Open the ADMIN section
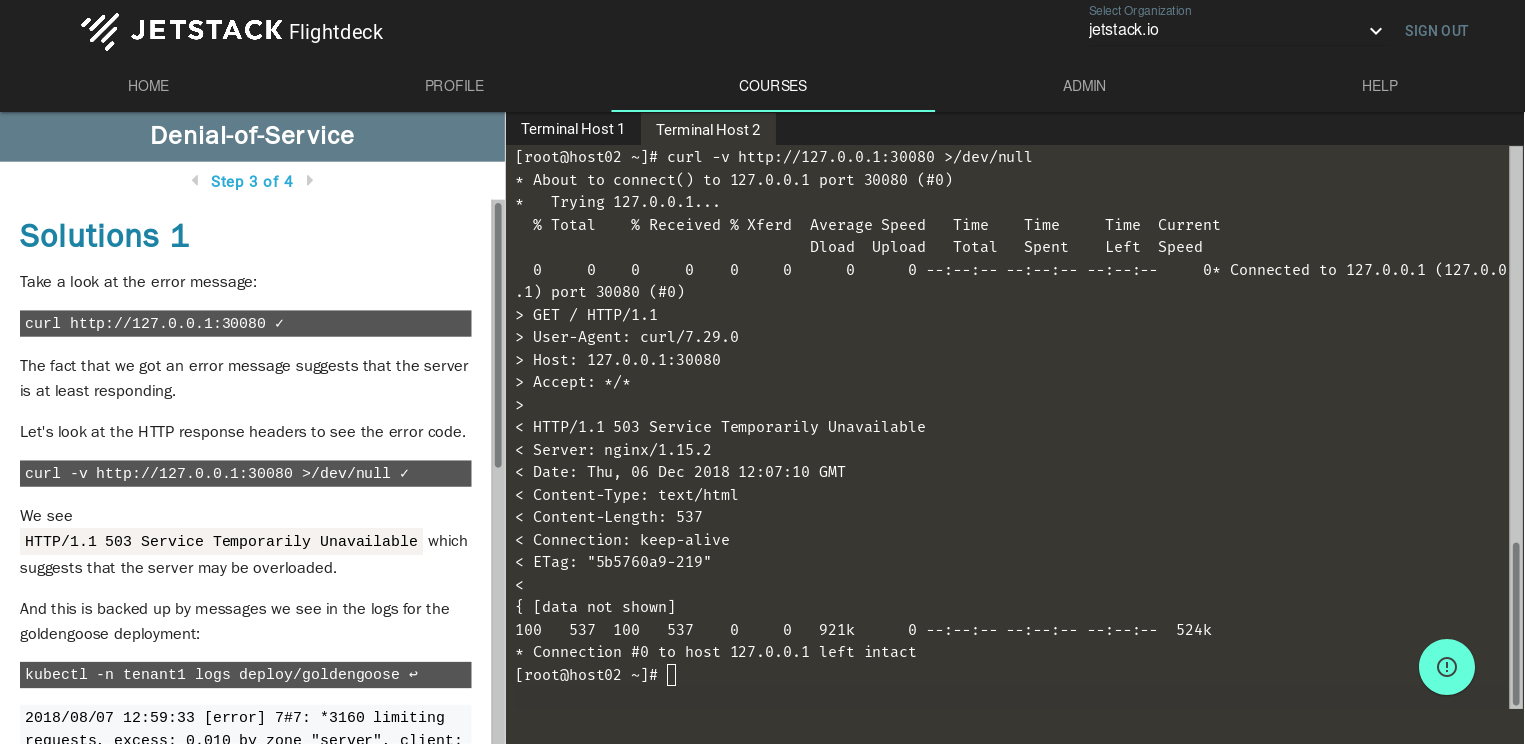The image size is (1525, 745). click(x=1084, y=86)
